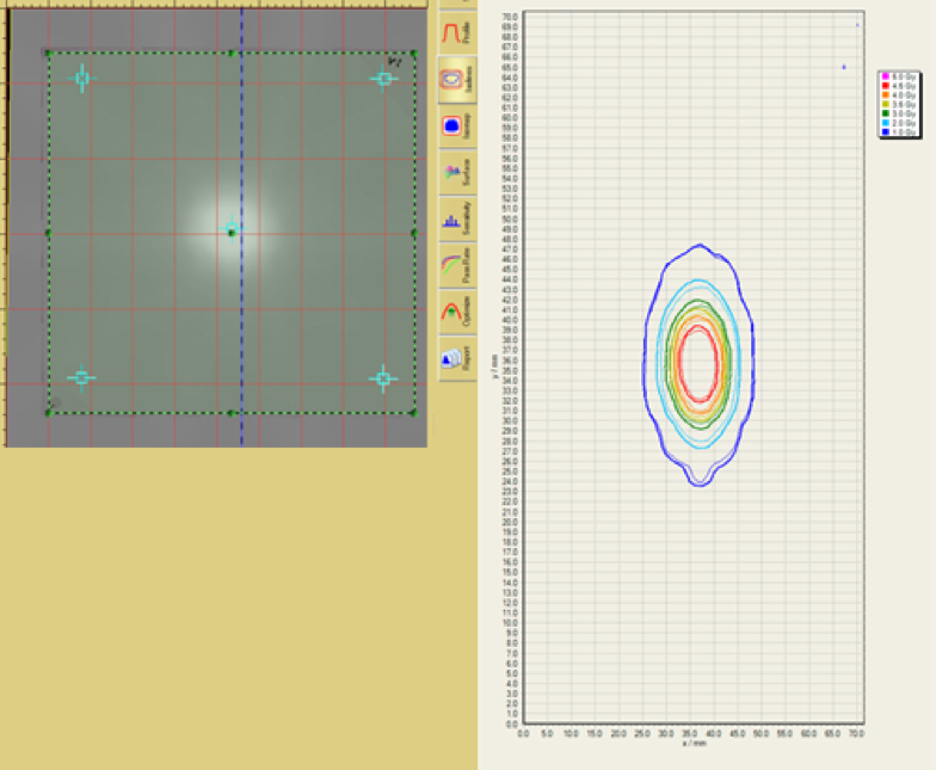
Task: Open the Surface plot tool
Action: pyautogui.click(x=457, y=173)
